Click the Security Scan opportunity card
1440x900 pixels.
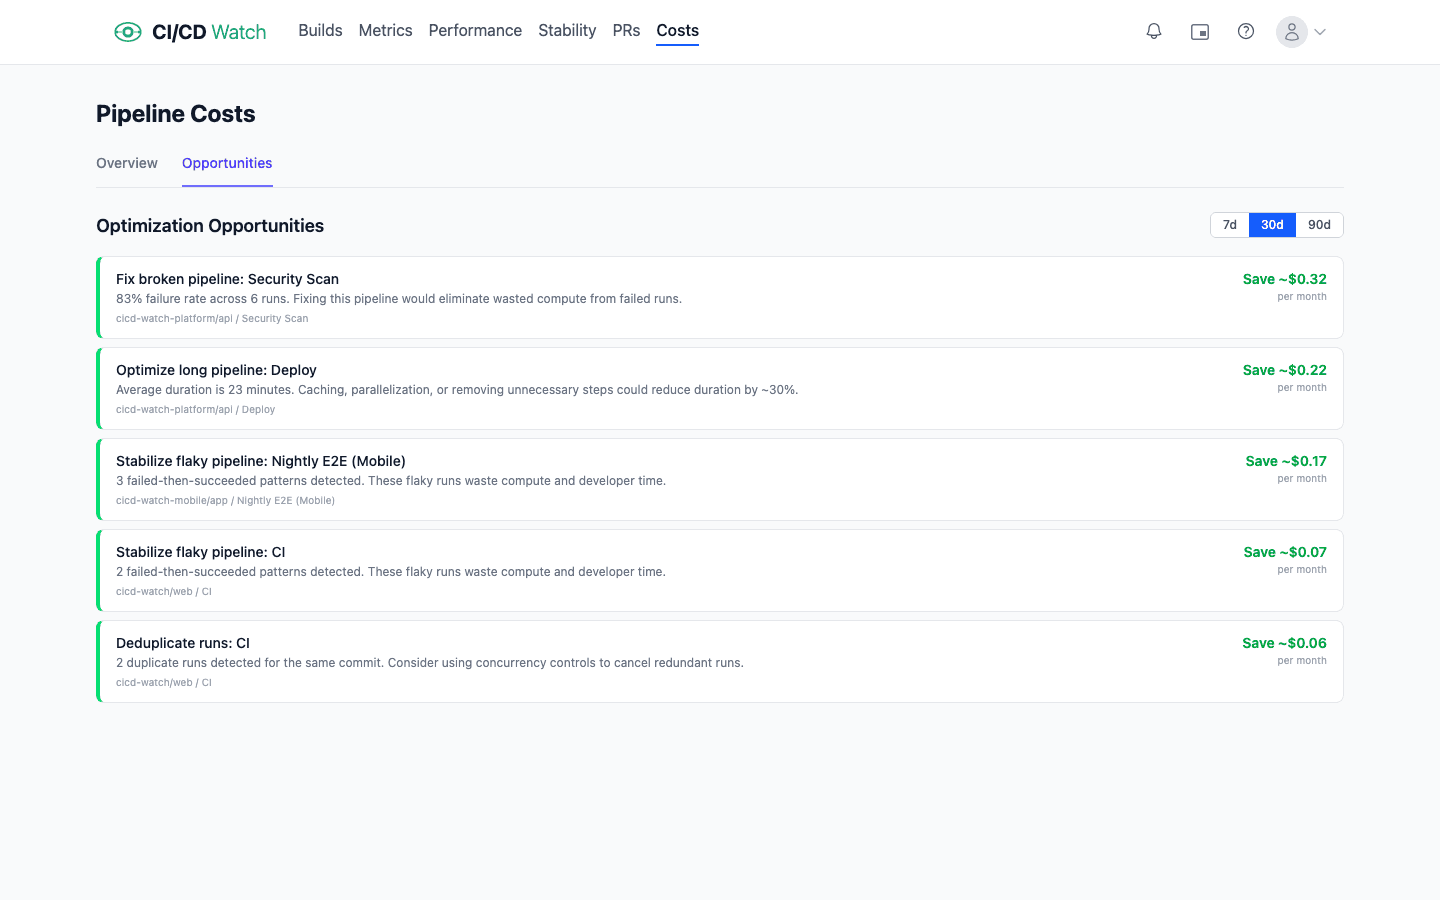coord(720,297)
